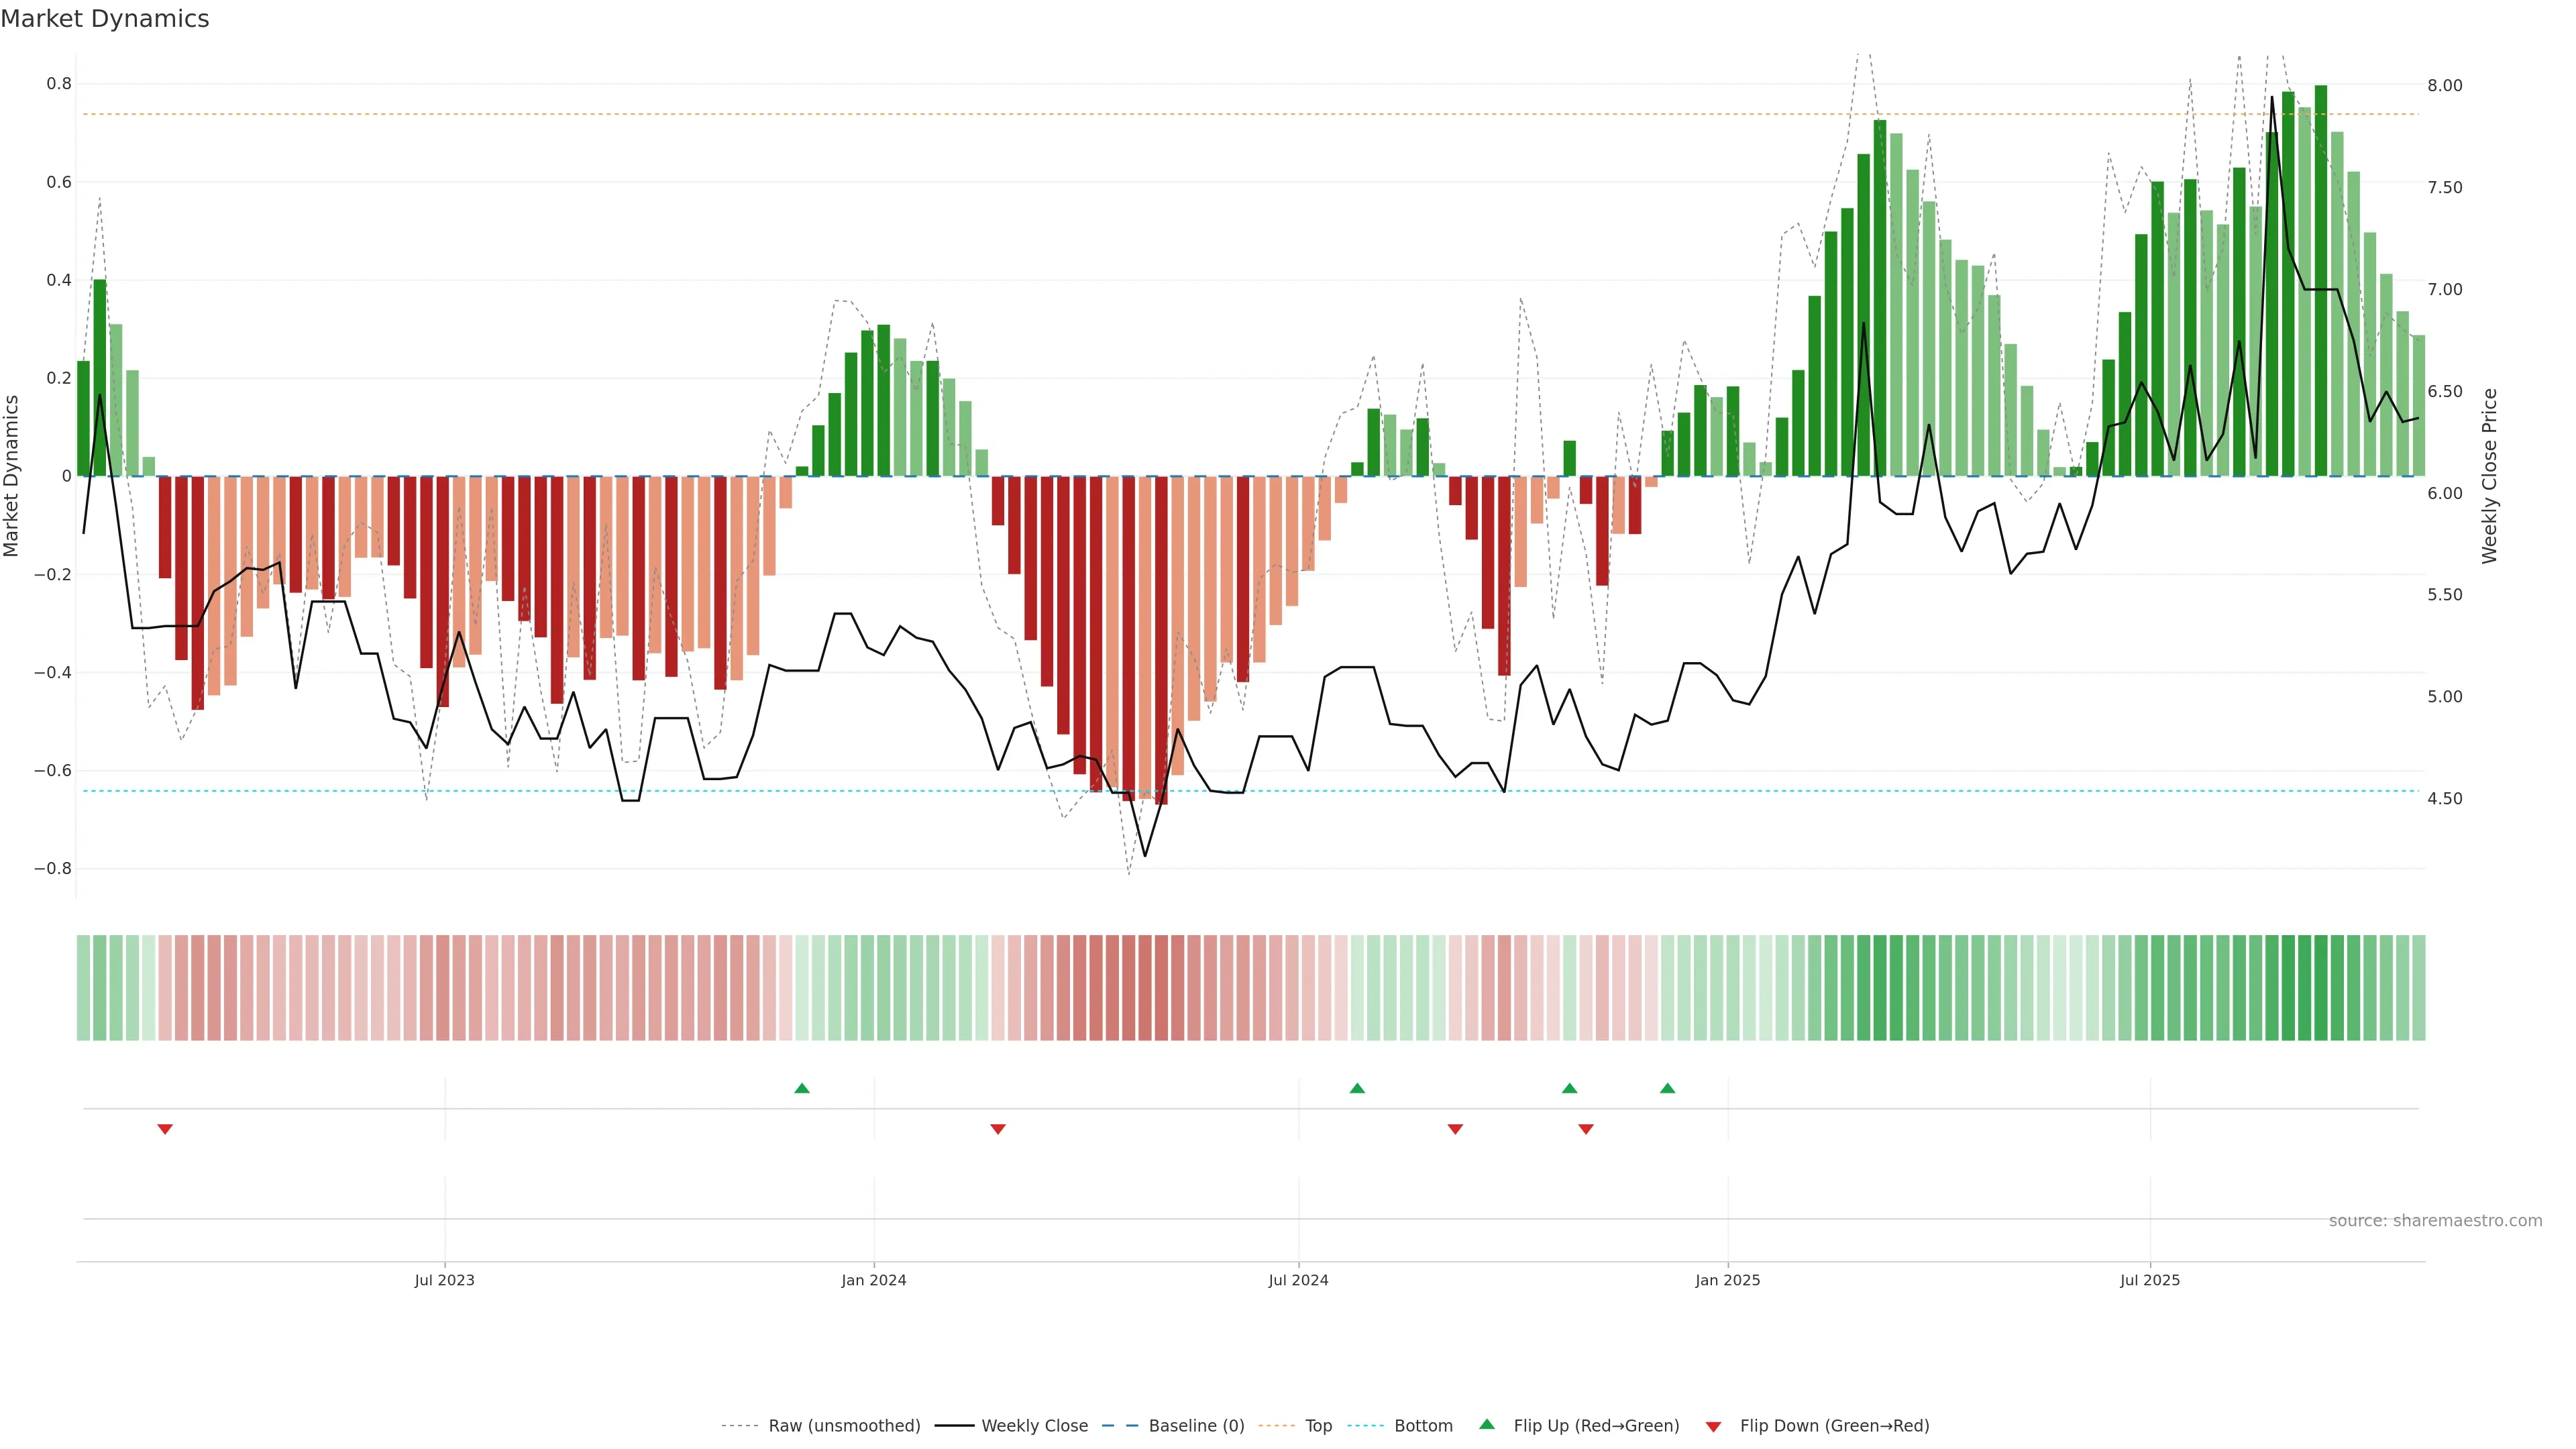Click the leftmost red flip-down triangle marker

[x=165, y=1129]
